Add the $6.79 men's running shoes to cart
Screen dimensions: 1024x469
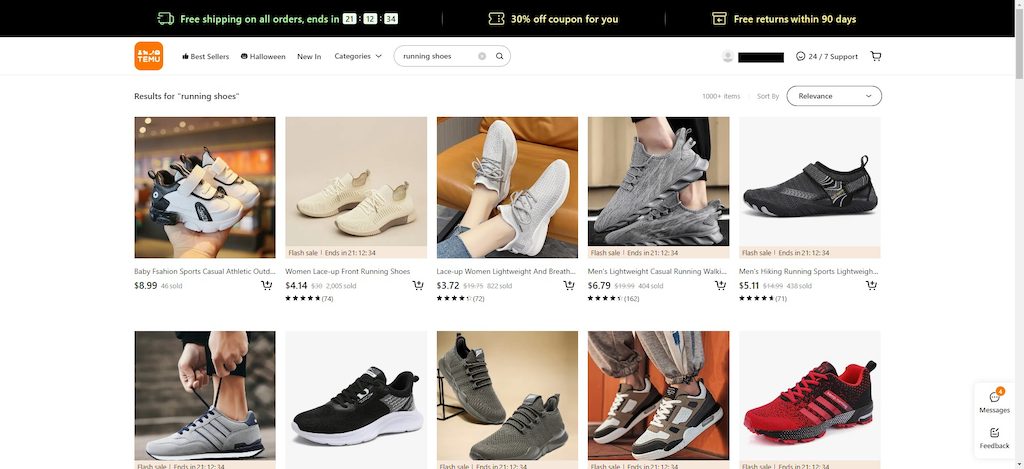point(720,285)
